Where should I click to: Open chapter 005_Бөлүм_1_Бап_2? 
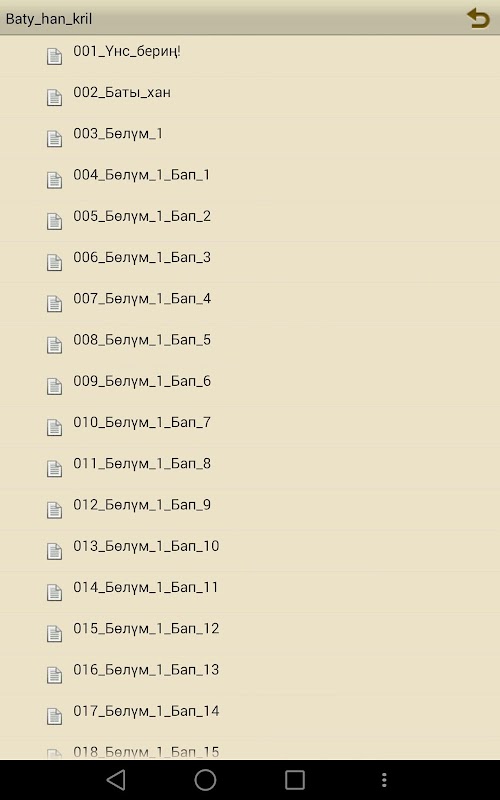point(250,221)
